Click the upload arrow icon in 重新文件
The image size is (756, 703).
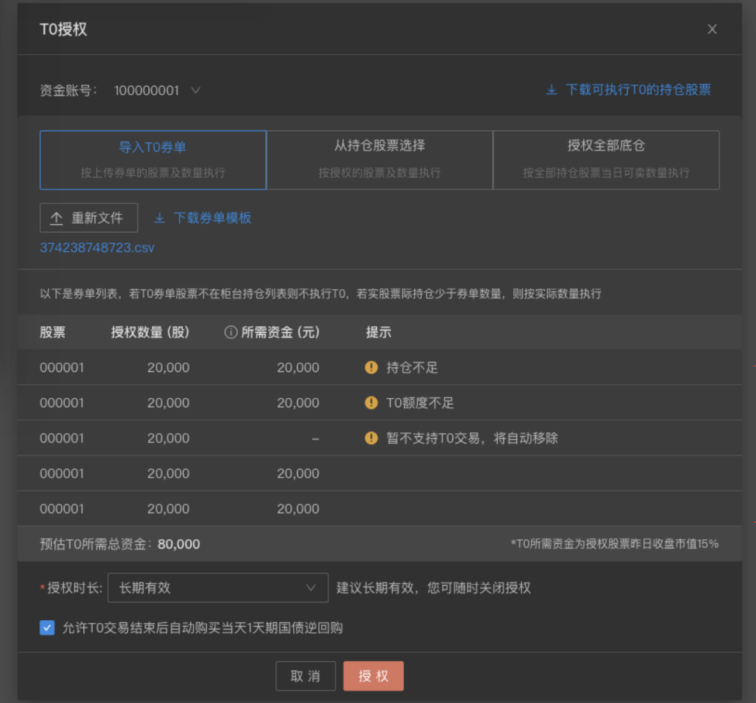pyautogui.click(x=56, y=218)
